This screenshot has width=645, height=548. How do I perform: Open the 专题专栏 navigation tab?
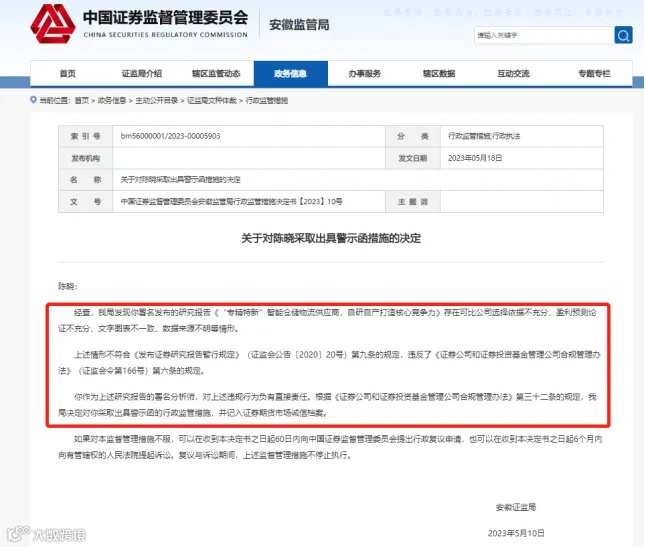click(x=594, y=74)
